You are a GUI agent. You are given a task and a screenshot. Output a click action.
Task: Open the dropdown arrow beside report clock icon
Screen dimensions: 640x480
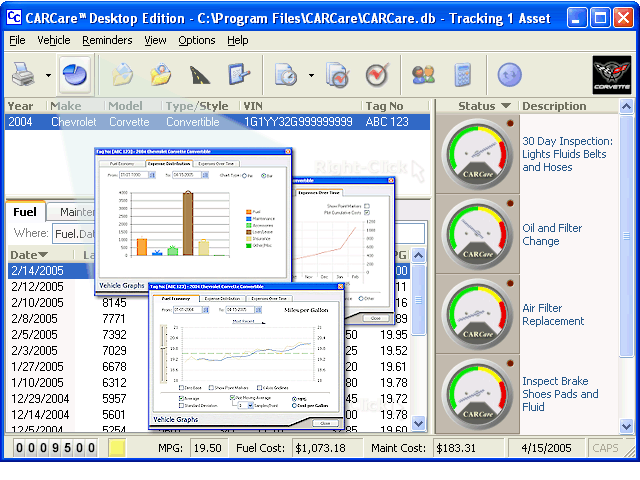pos(311,75)
